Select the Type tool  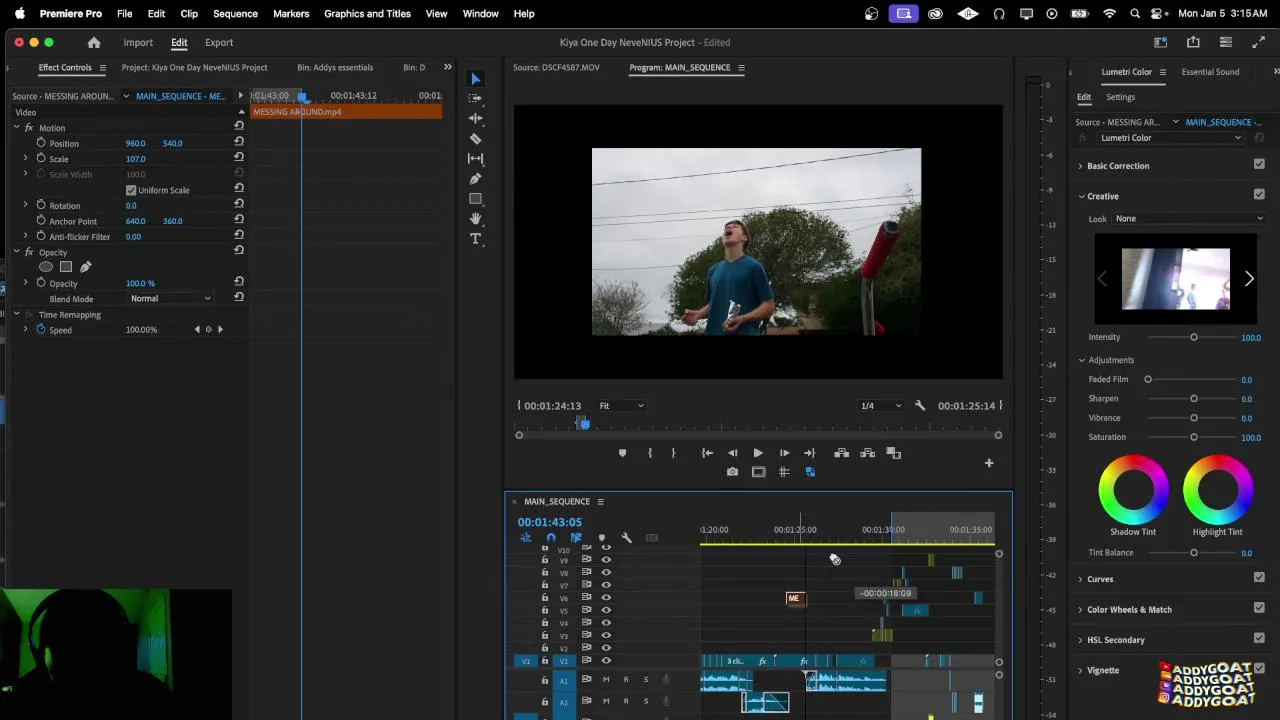(x=476, y=239)
